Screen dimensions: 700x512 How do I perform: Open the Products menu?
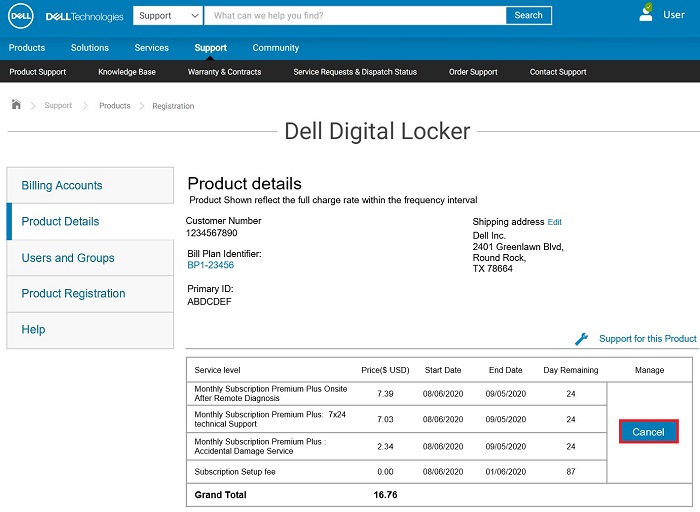(27, 48)
